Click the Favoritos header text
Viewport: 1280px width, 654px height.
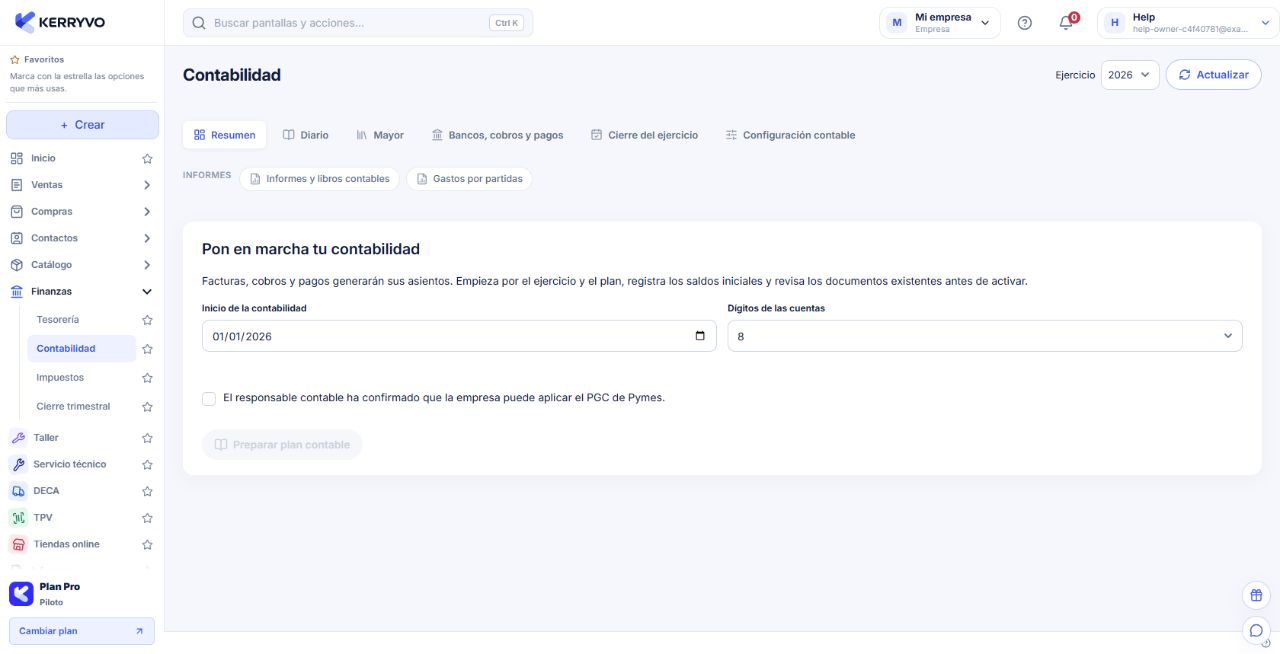(44, 60)
